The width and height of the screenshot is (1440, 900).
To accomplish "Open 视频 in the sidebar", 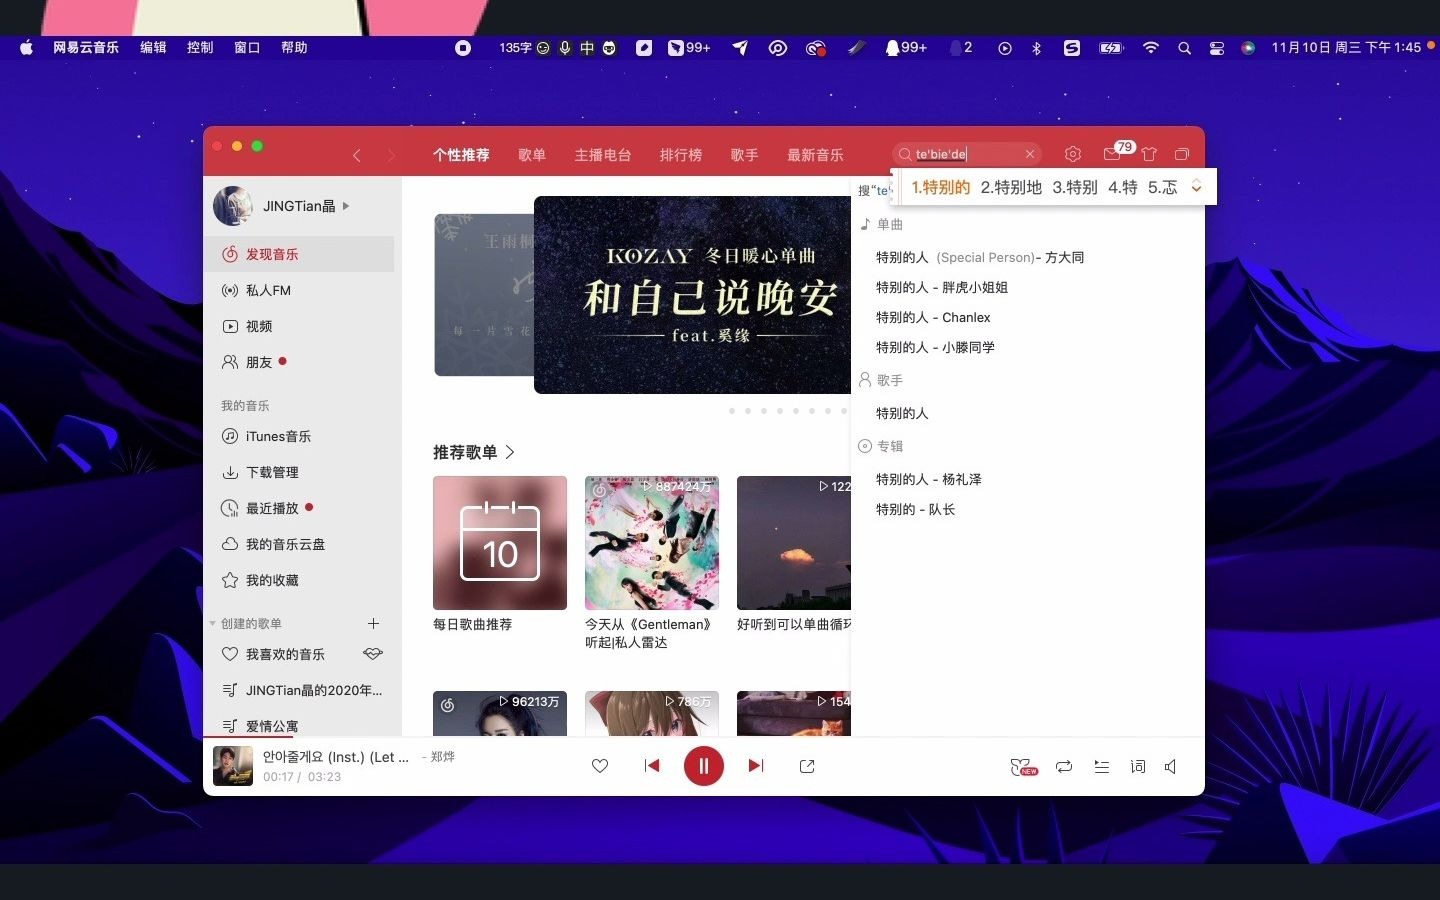I will [x=299, y=326].
